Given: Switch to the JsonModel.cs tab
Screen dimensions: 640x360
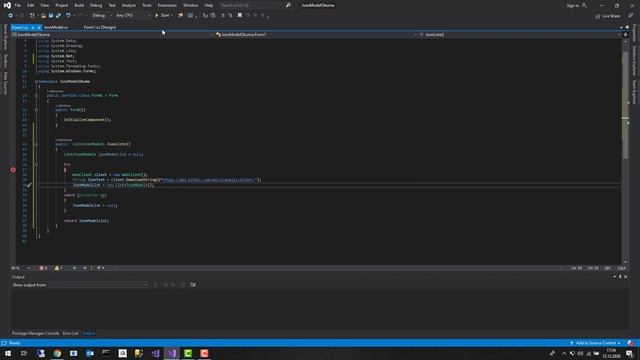Looking at the screenshot, I should click(x=56, y=27).
